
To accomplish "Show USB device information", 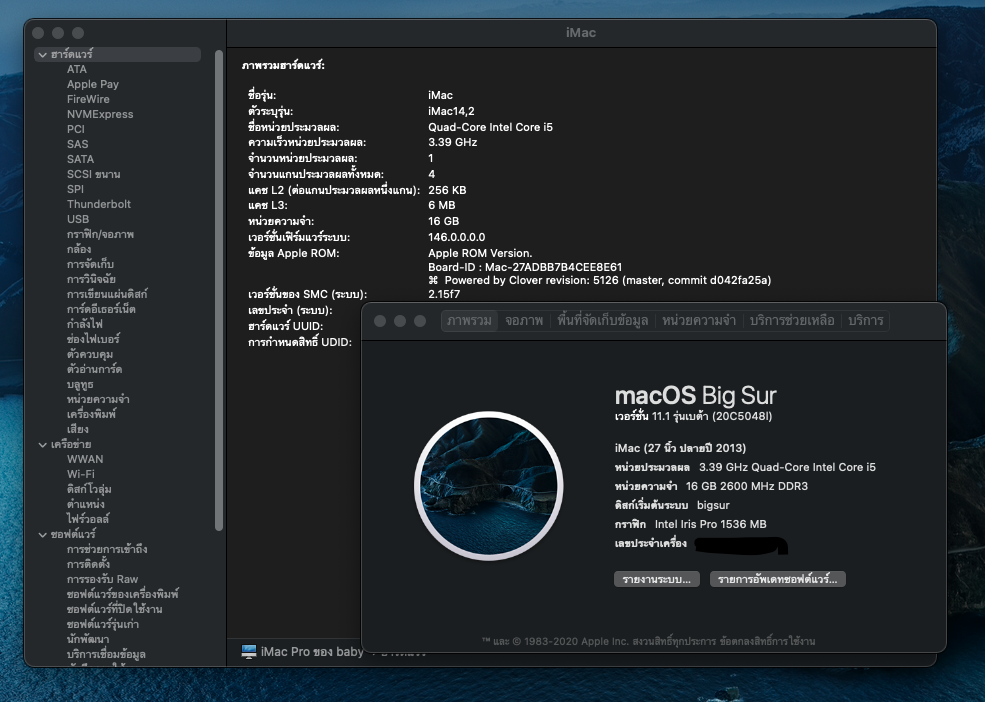I will point(78,219).
